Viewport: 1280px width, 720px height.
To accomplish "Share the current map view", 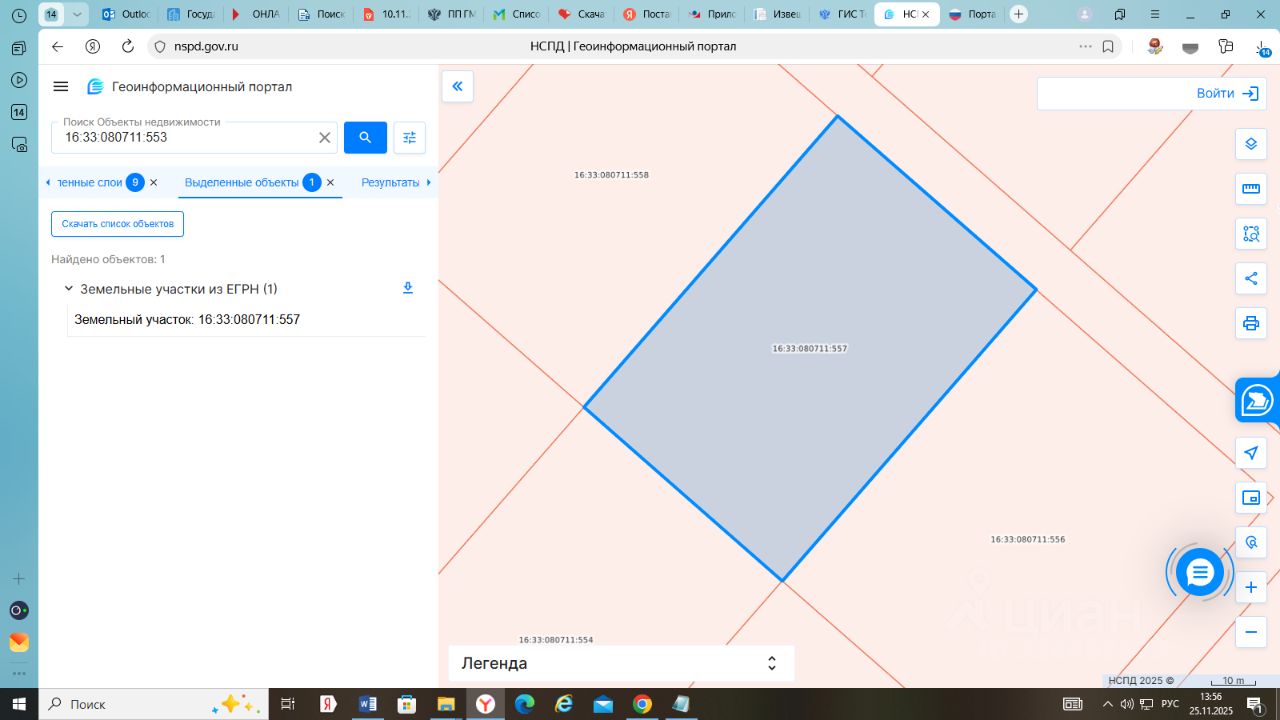I will 1251,279.
